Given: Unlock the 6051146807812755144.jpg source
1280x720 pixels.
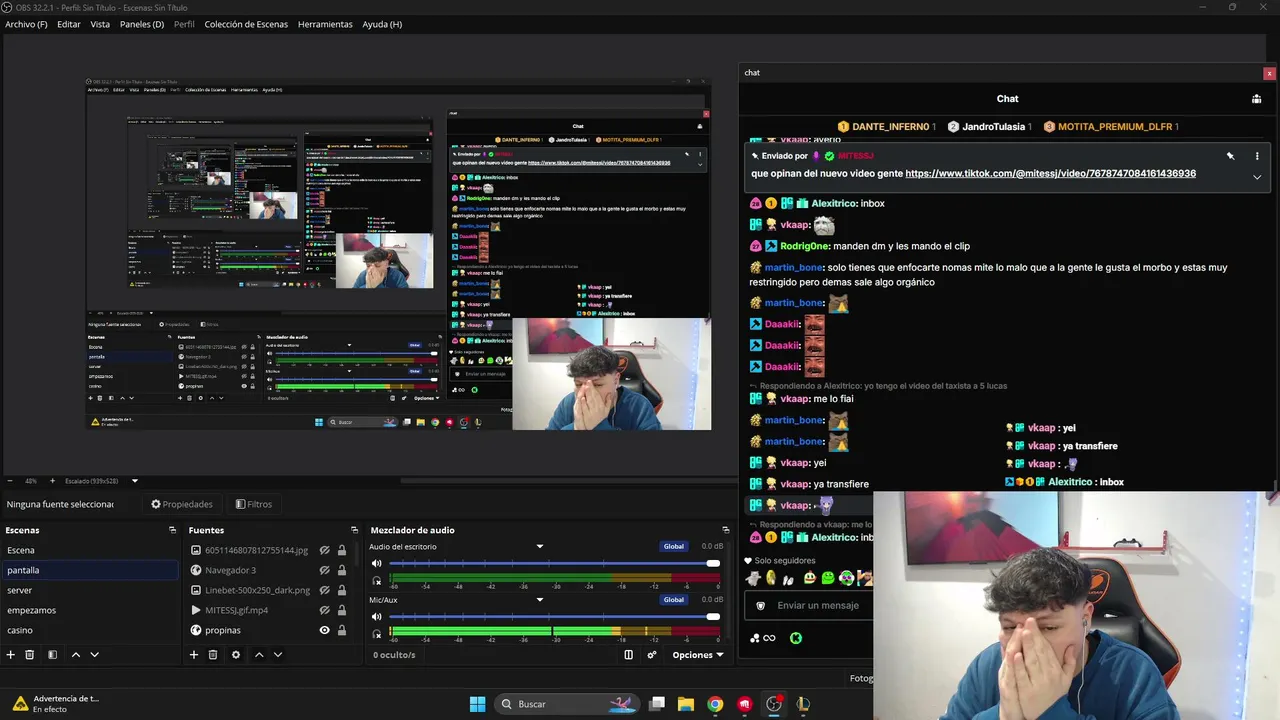Looking at the screenshot, I should 342,550.
